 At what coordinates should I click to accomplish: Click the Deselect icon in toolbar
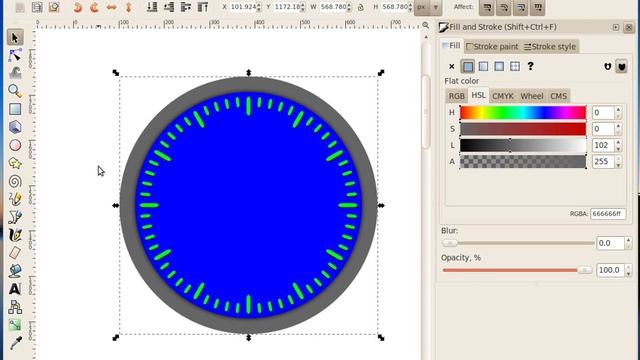click(54, 7)
